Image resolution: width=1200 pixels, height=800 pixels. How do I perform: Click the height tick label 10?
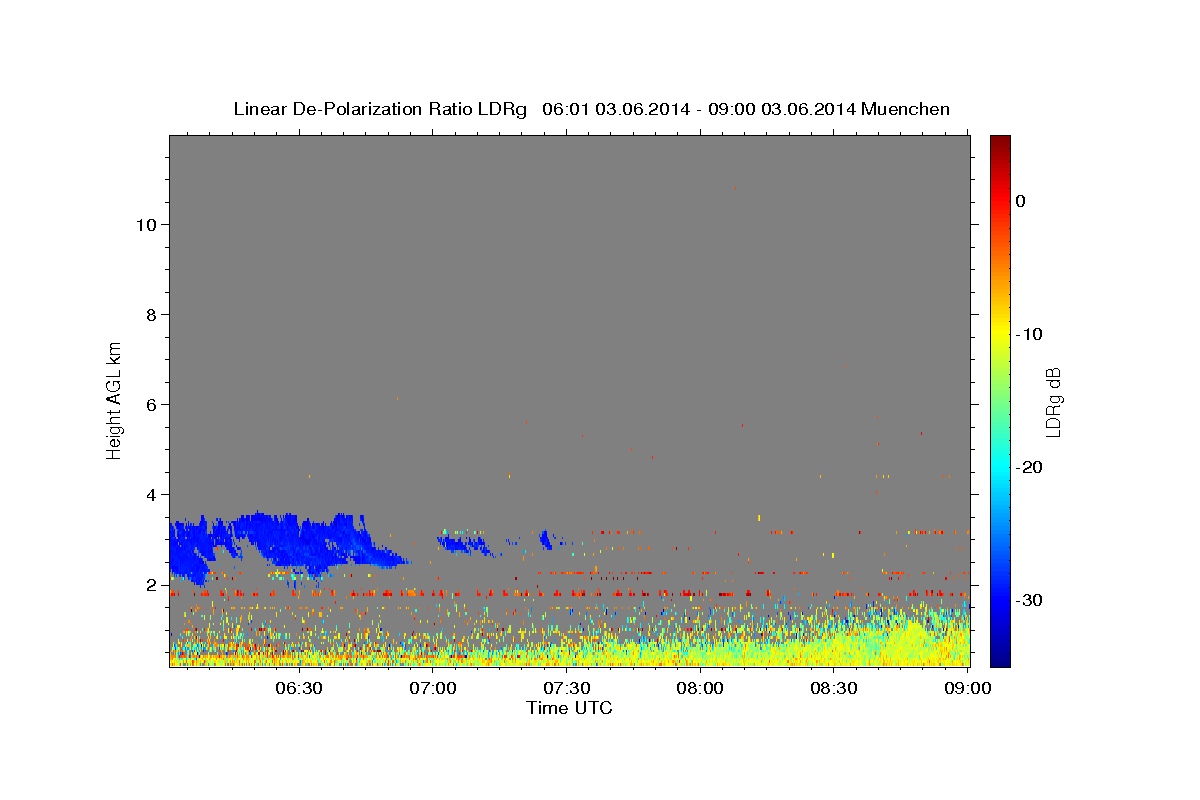click(x=146, y=224)
